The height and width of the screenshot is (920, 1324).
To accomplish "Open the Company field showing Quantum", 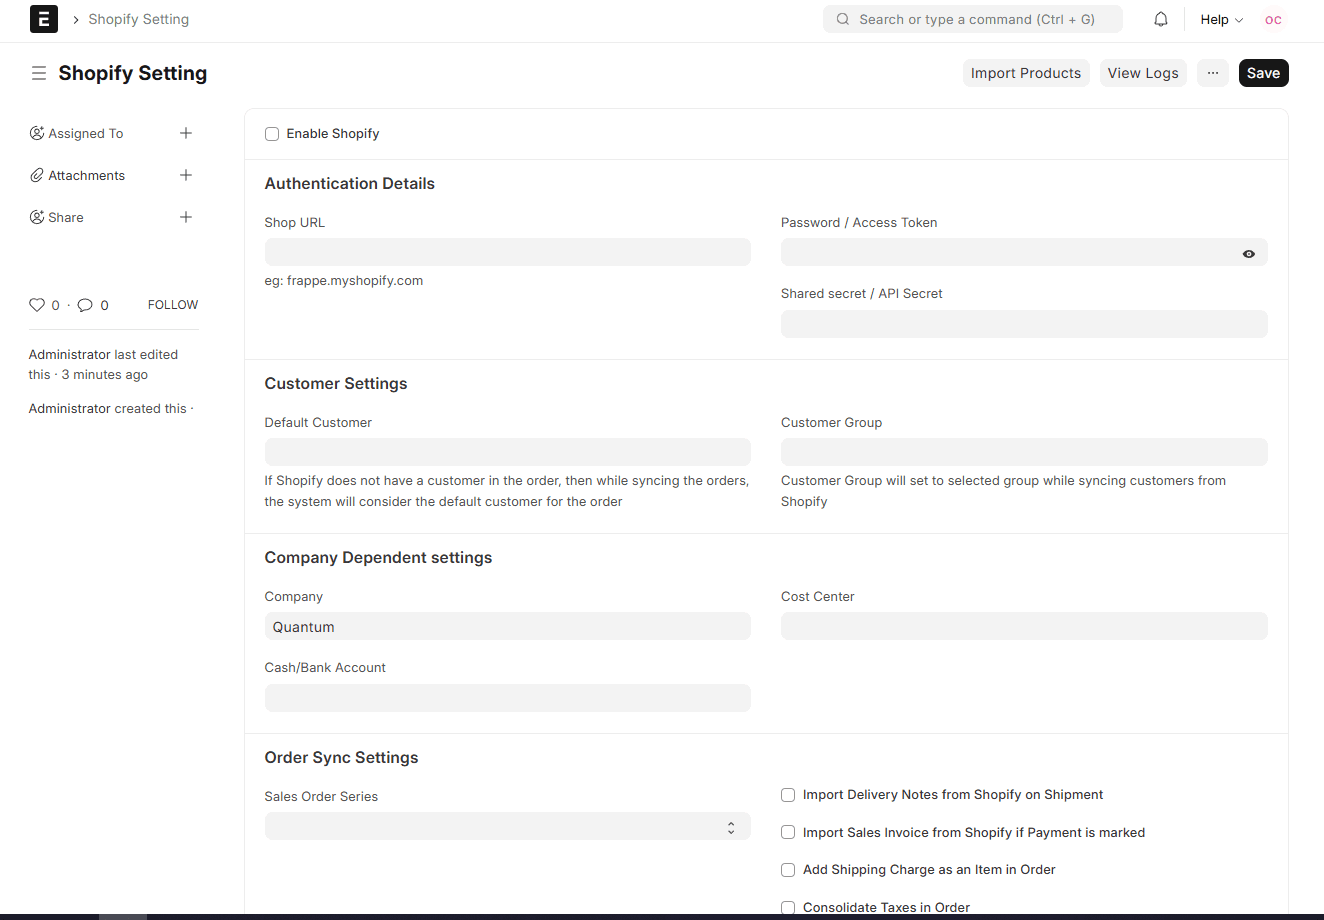I will click(x=508, y=626).
